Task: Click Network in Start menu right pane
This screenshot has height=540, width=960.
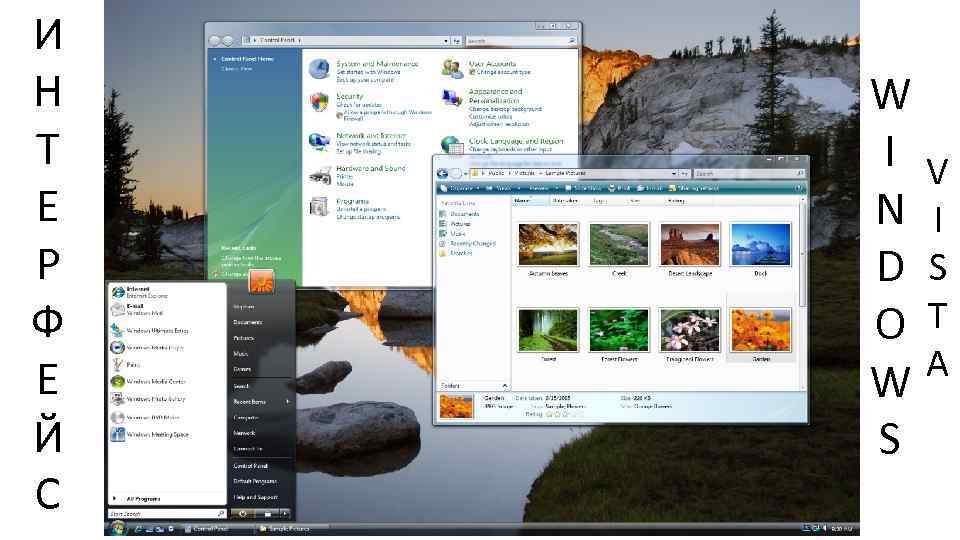Action: click(244, 433)
